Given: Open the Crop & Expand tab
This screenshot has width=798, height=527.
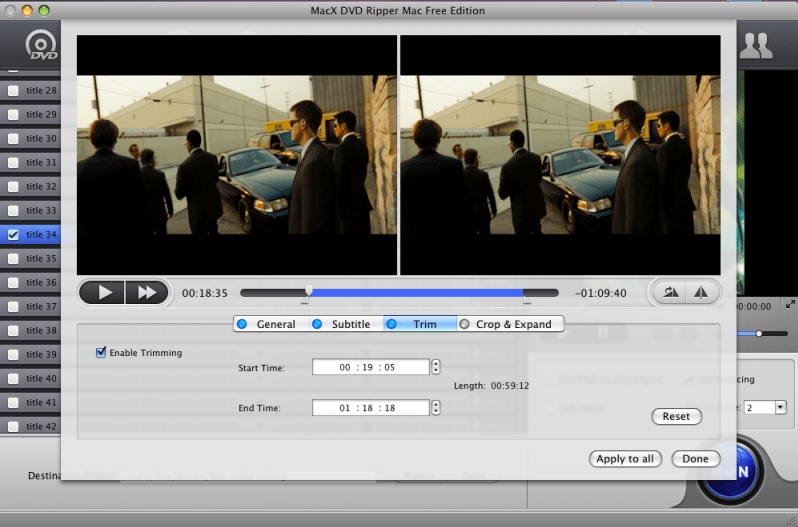Looking at the screenshot, I should pos(510,324).
